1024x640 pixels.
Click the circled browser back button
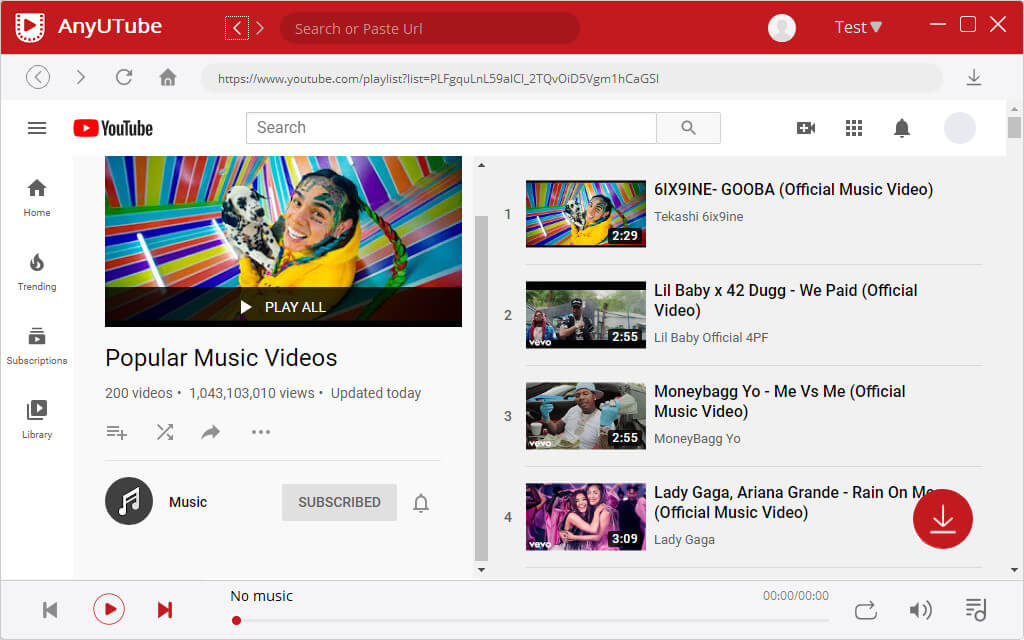[38, 77]
